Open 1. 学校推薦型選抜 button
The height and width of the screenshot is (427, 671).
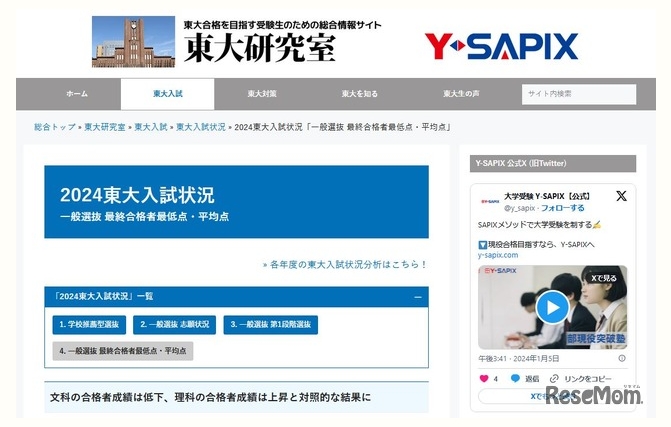click(89, 324)
